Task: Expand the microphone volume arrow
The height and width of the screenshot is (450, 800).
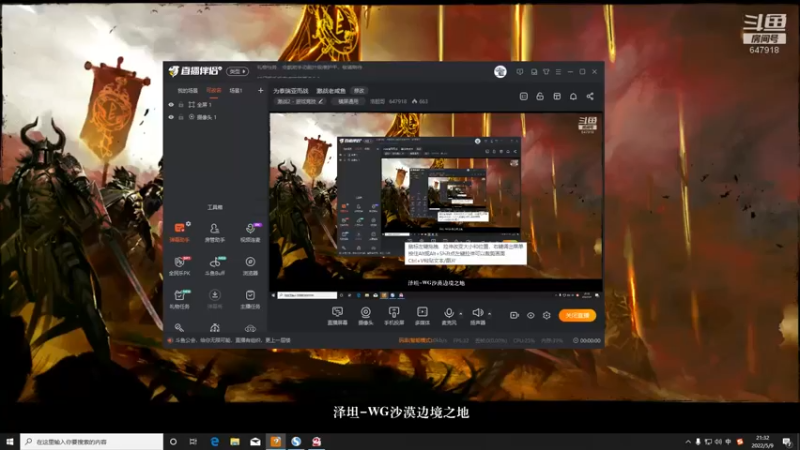Action: click(x=461, y=314)
